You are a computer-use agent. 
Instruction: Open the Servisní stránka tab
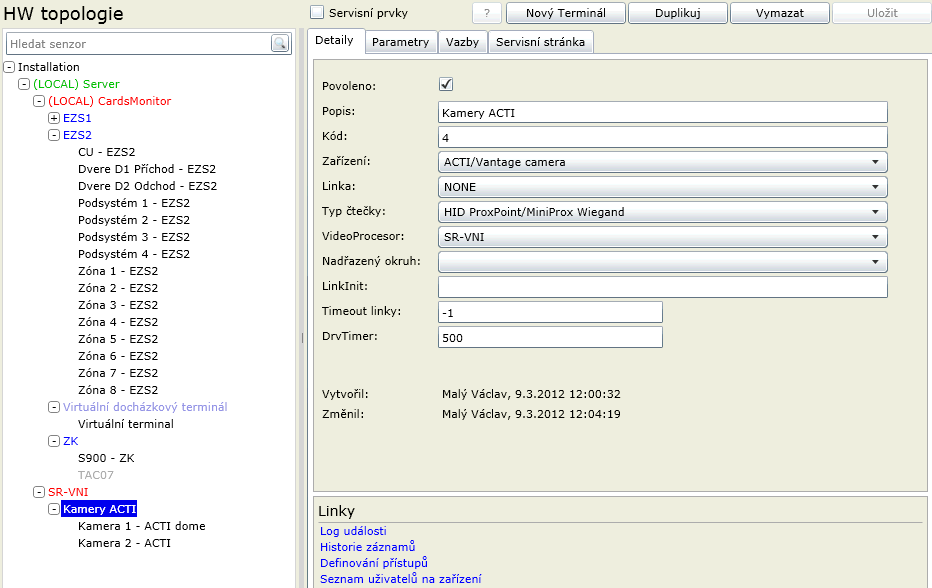[x=540, y=42]
